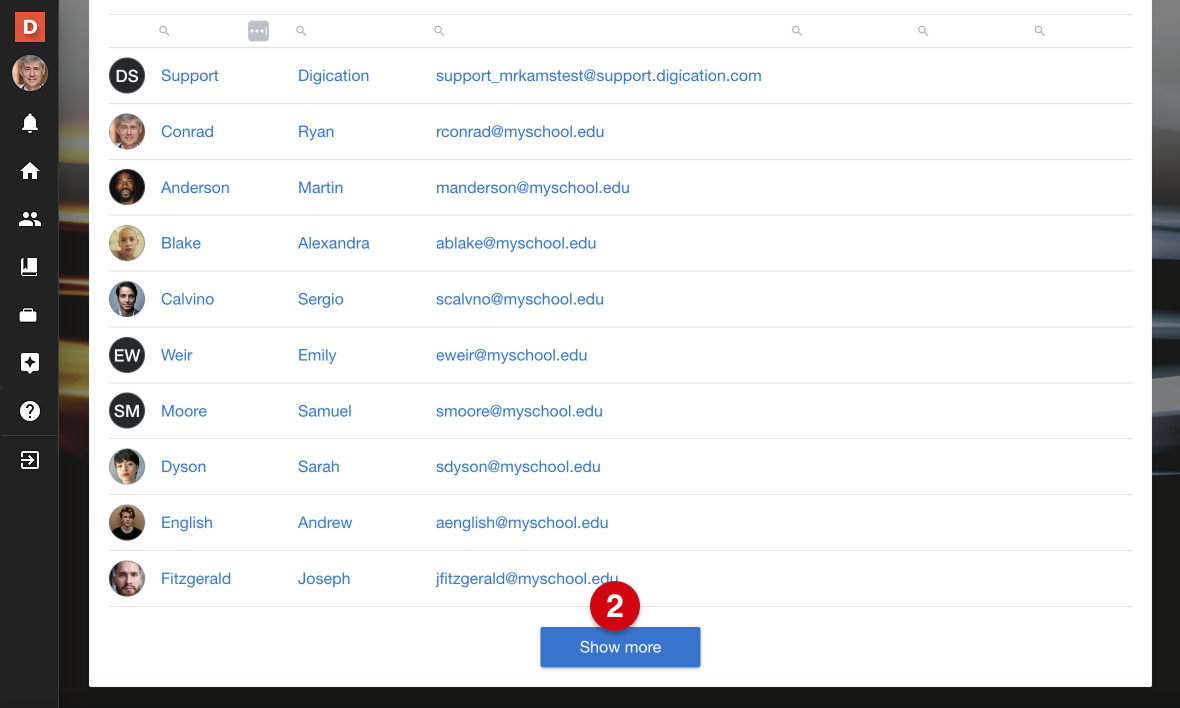Open Help question mark icon

(x=29, y=411)
